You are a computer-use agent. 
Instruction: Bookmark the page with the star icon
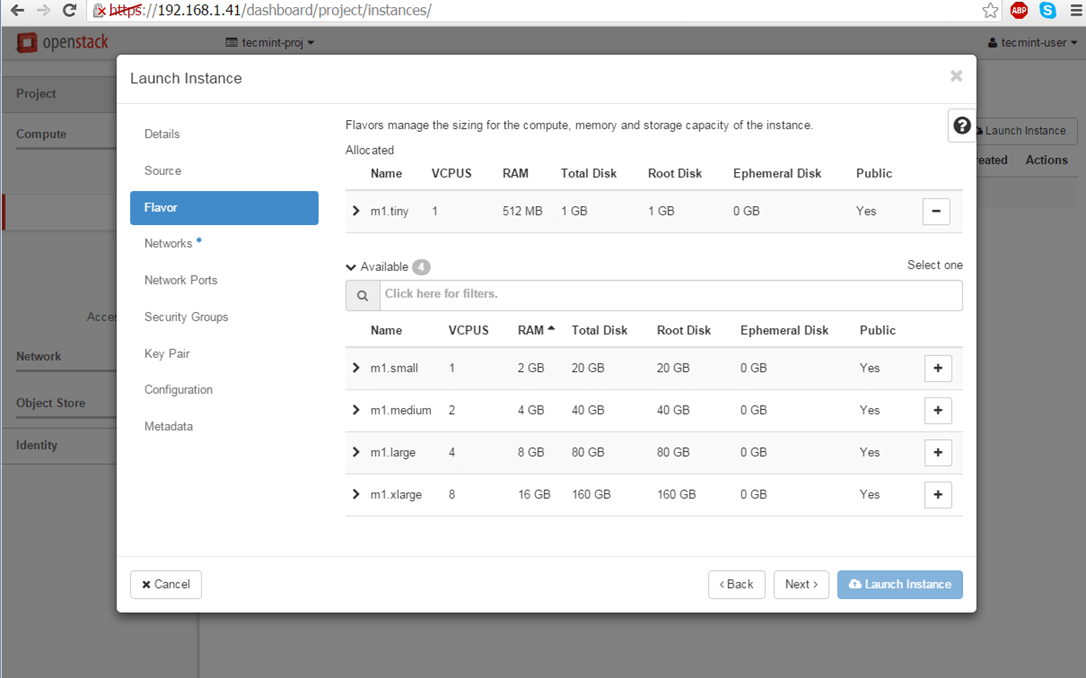(x=989, y=10)
